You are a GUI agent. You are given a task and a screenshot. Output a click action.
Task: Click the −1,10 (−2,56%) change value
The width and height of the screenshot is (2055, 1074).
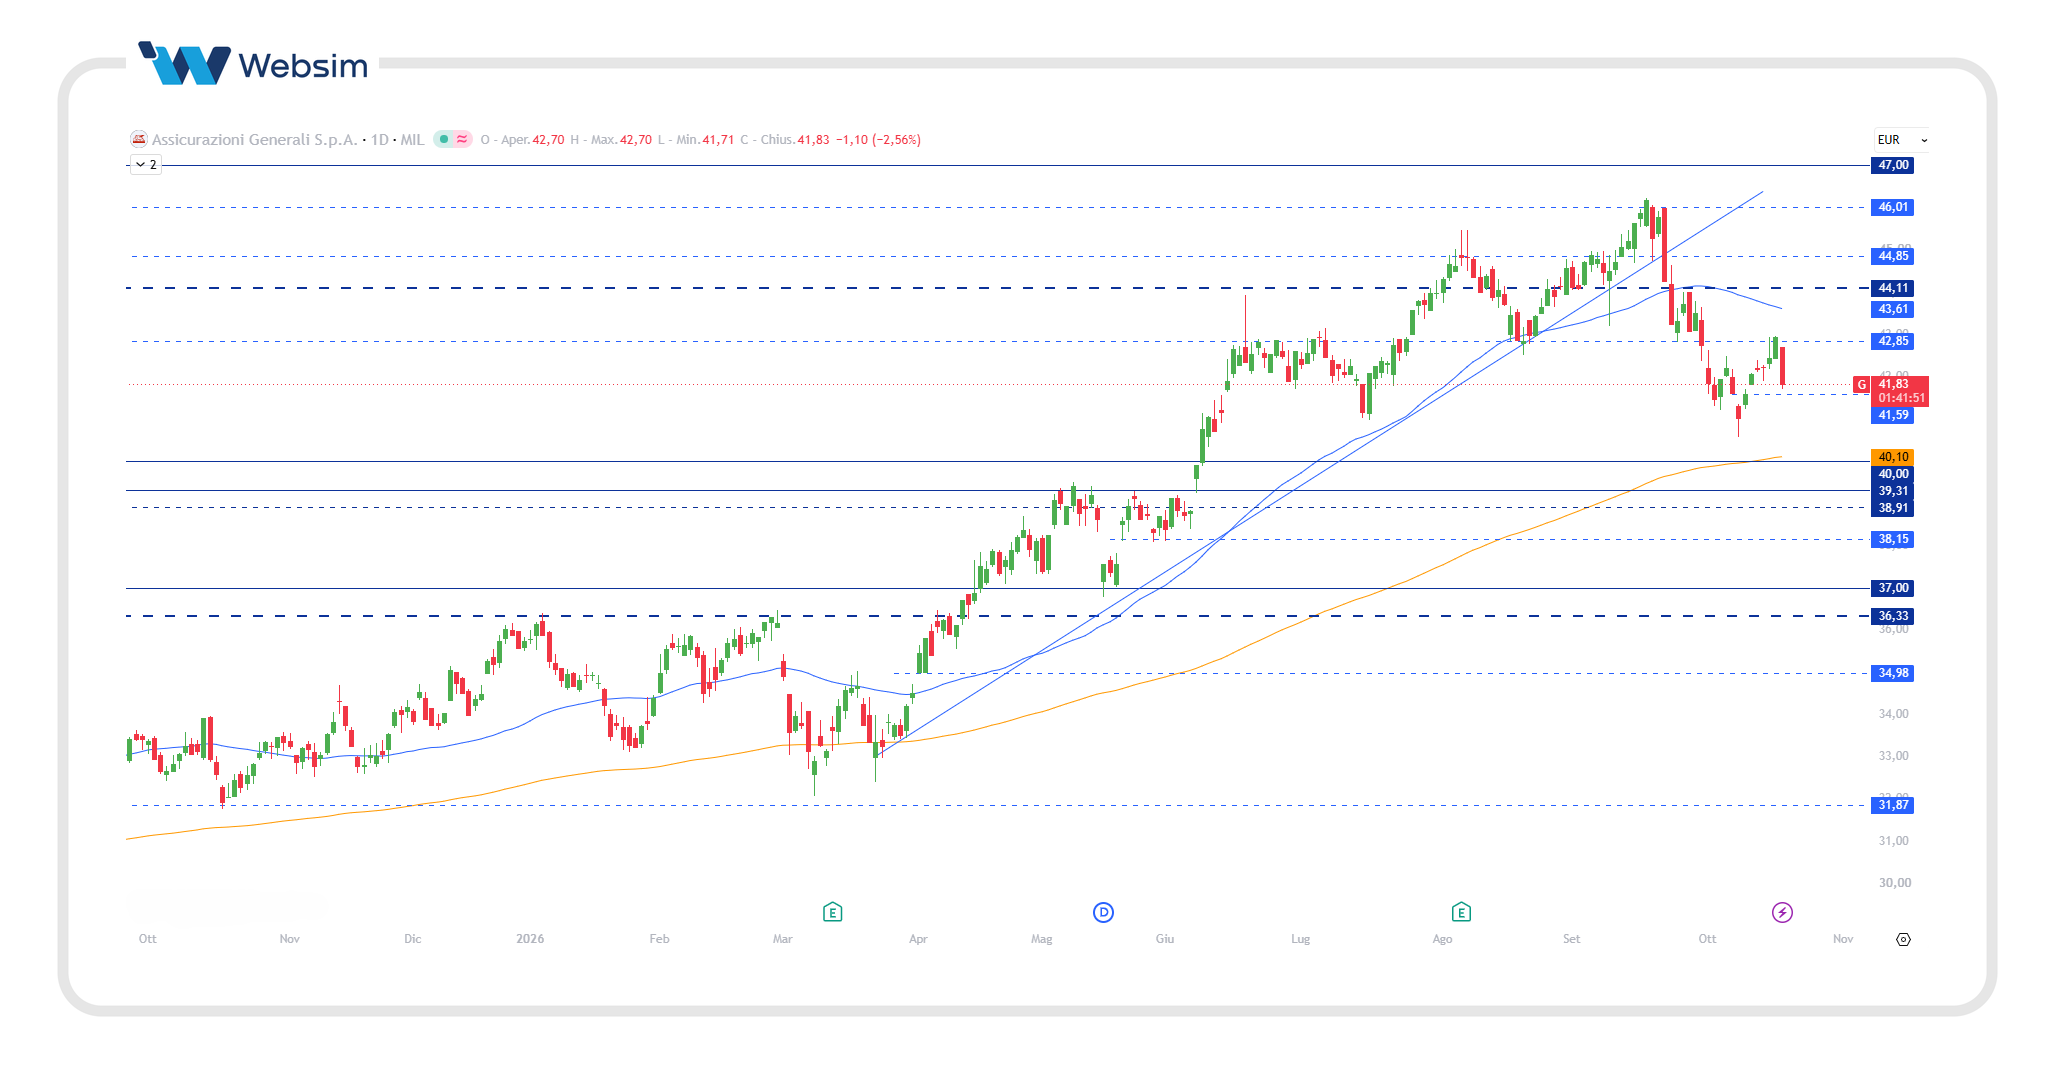click(878, 140)
